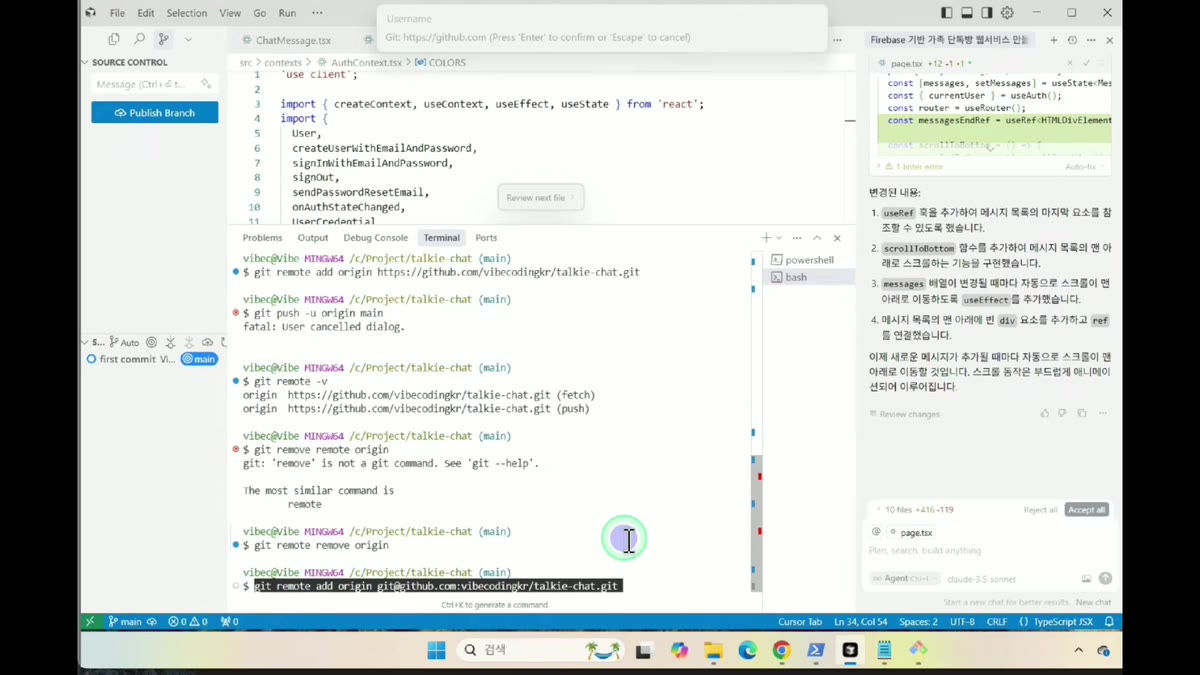Switch to the Output panel tab
This screenshot has width=1200, height=675.
click(313, 238)
